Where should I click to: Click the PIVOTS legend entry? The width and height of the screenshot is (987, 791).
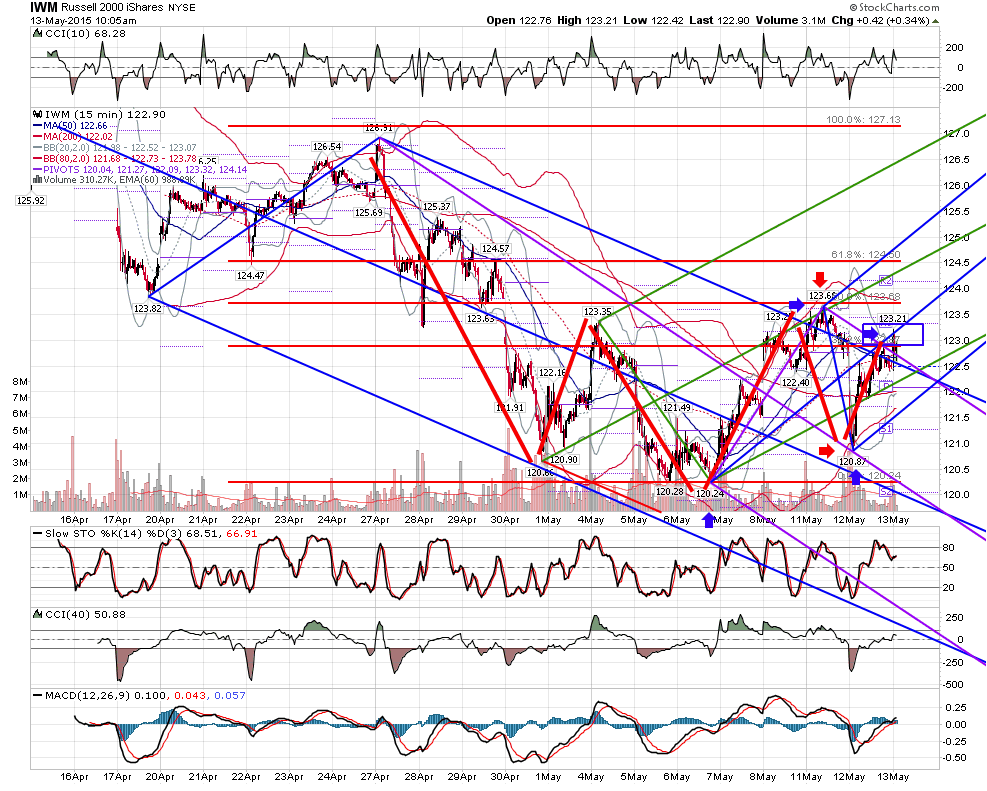click(145, 169)
